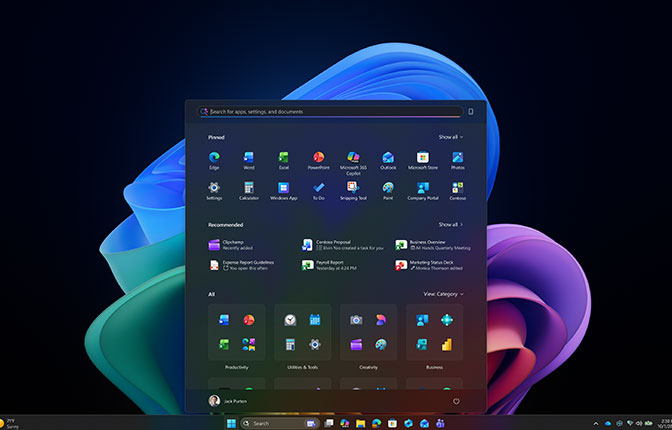Open Microsoft Store pinned app

click(423, 158)
